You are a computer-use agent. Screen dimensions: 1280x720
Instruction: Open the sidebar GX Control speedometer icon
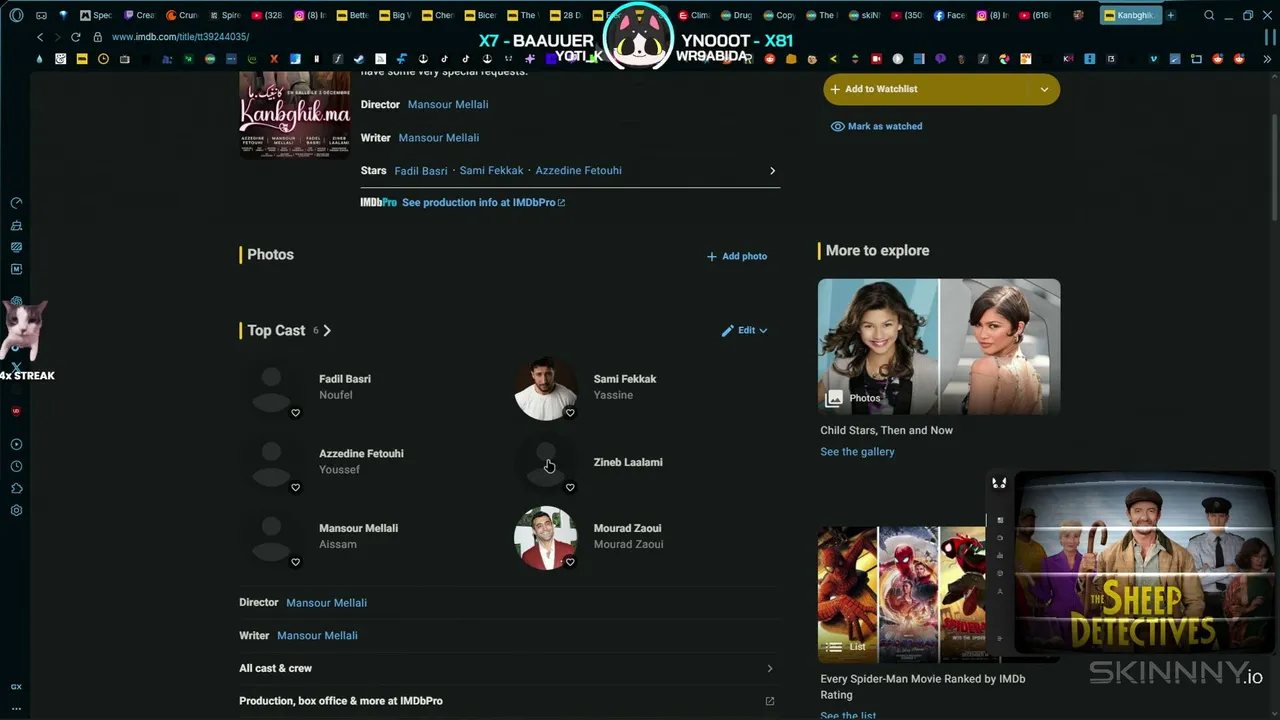tap(16, 203)
